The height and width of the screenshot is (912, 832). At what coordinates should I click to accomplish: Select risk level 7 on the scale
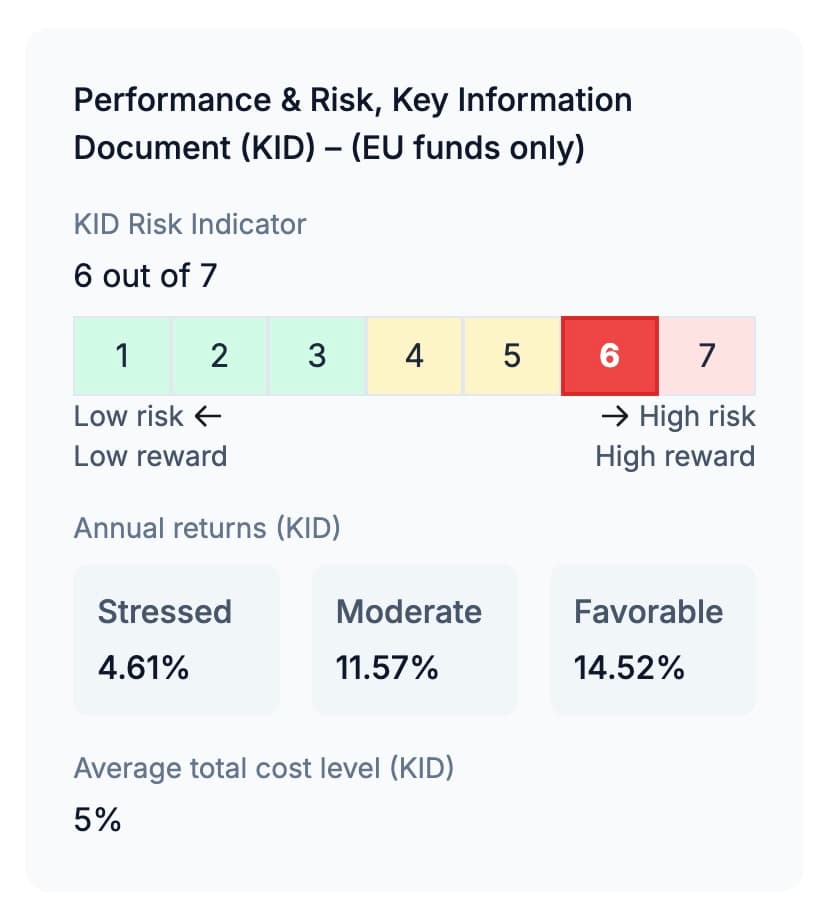[707, 355]
